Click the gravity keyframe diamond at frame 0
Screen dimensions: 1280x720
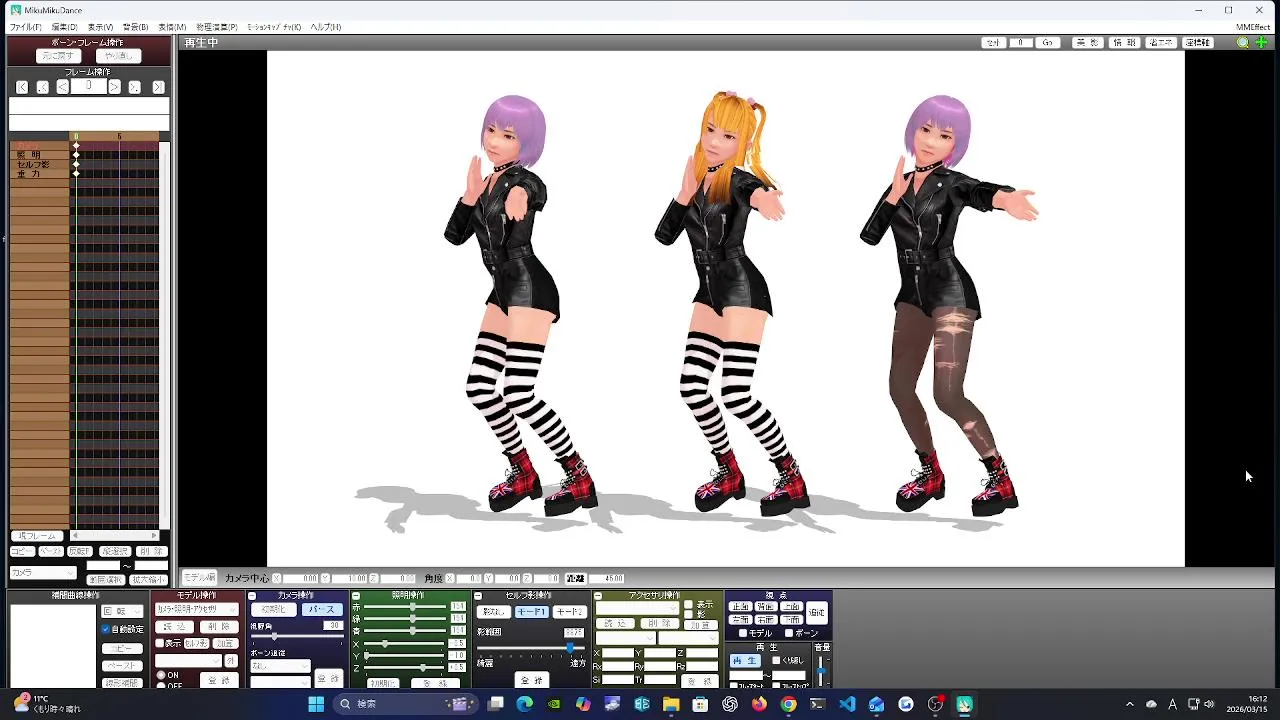75,174
